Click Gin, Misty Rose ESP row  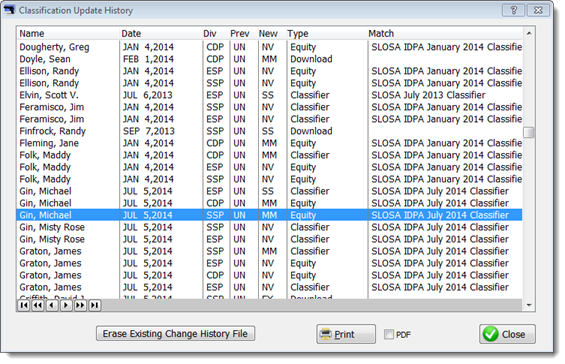point(270,239)
